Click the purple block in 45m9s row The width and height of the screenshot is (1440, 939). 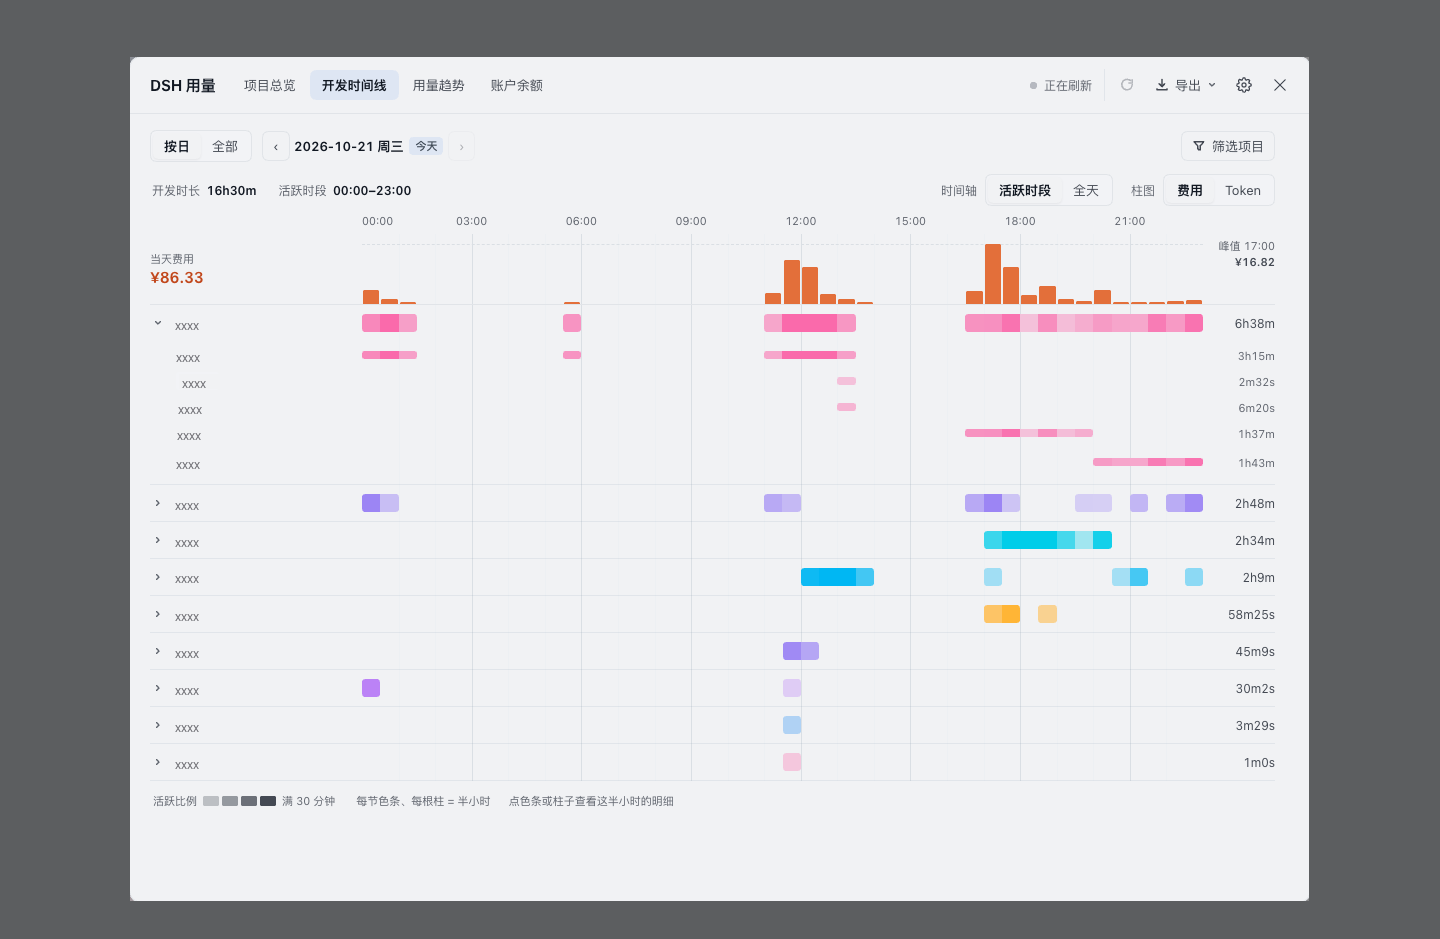click(x=801, y=651)
